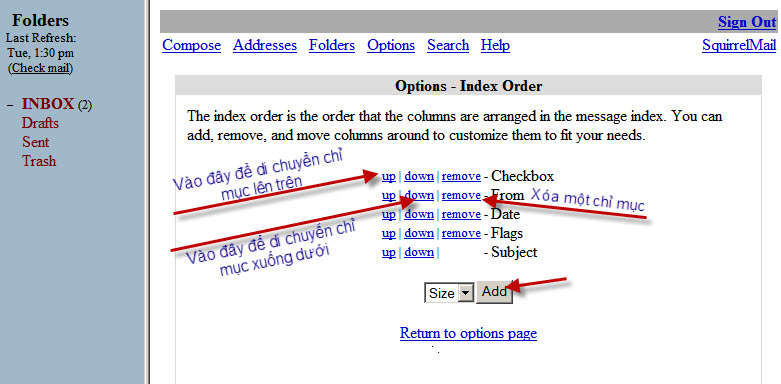Move the Flags column down

coord(419,233)
